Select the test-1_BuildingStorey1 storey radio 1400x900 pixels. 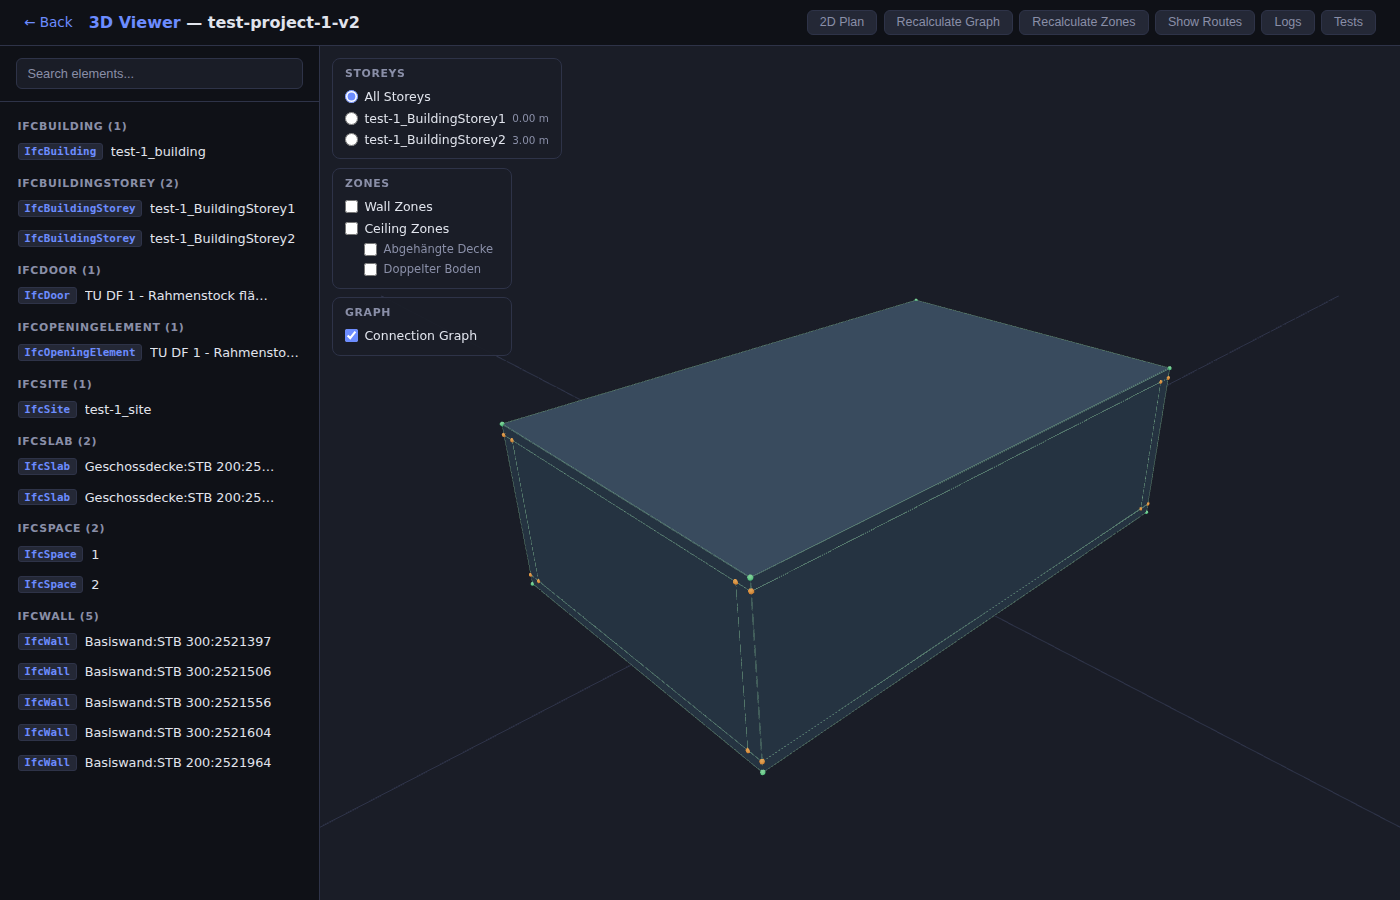(x=352, y=119)
